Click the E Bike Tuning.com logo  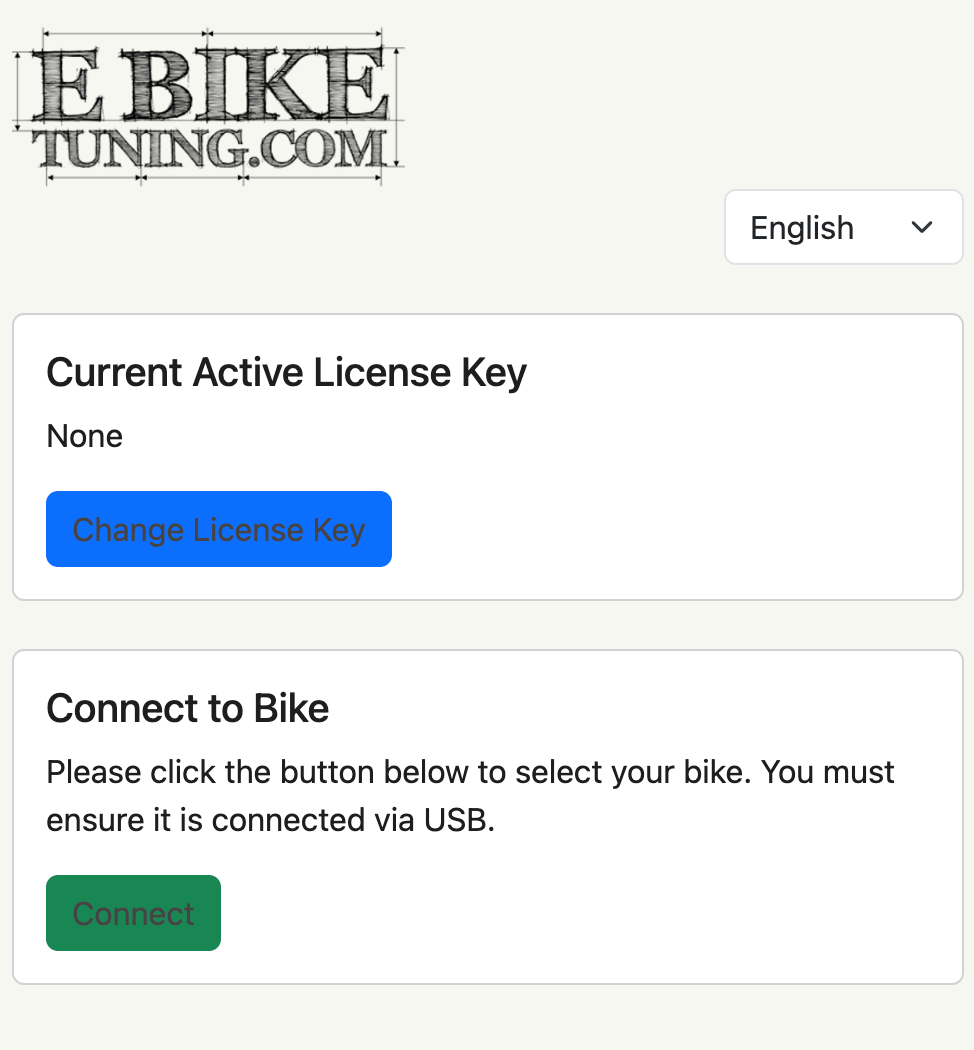pos(208,107)
